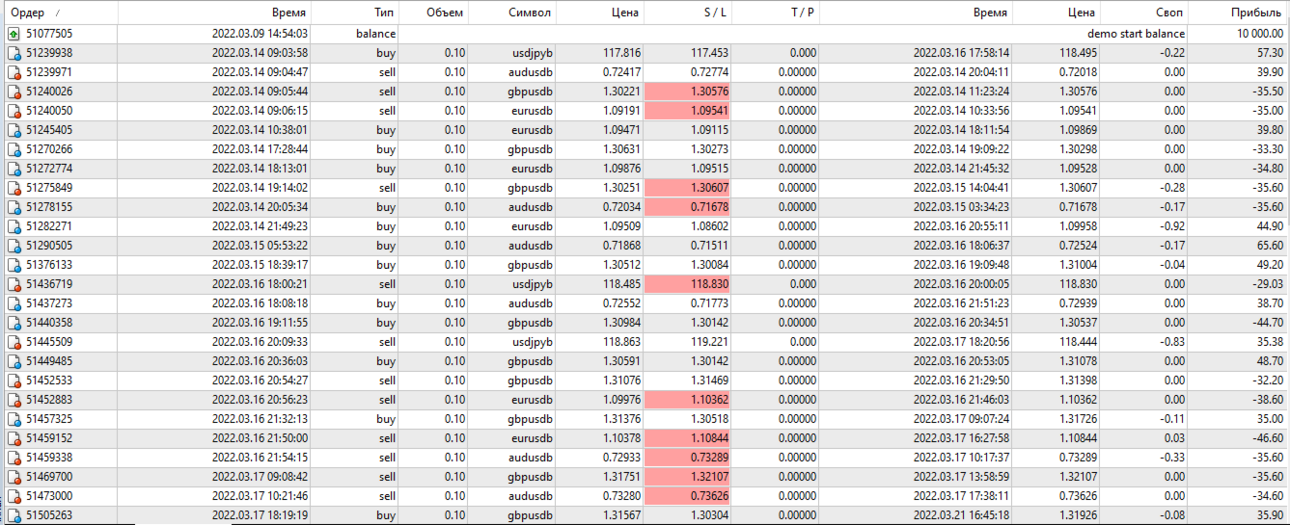Click the highlighted S/L cell 118.830
This screenshot has height=525, width=1290.
[x=688, y=284]
